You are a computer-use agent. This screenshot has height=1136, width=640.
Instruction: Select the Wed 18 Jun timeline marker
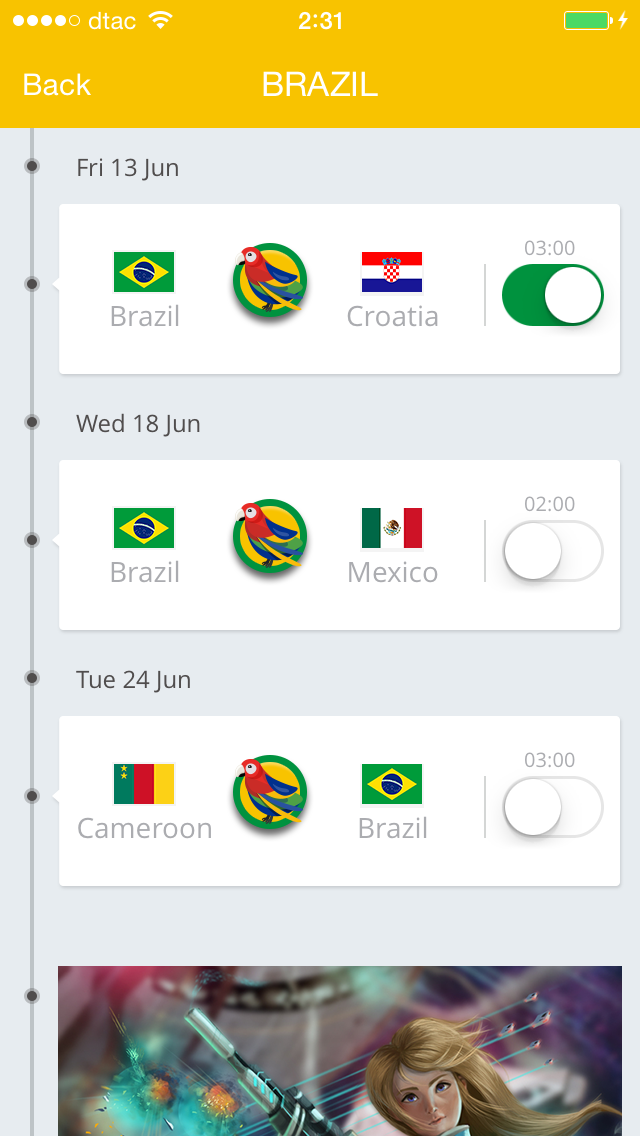click(32, 422)
